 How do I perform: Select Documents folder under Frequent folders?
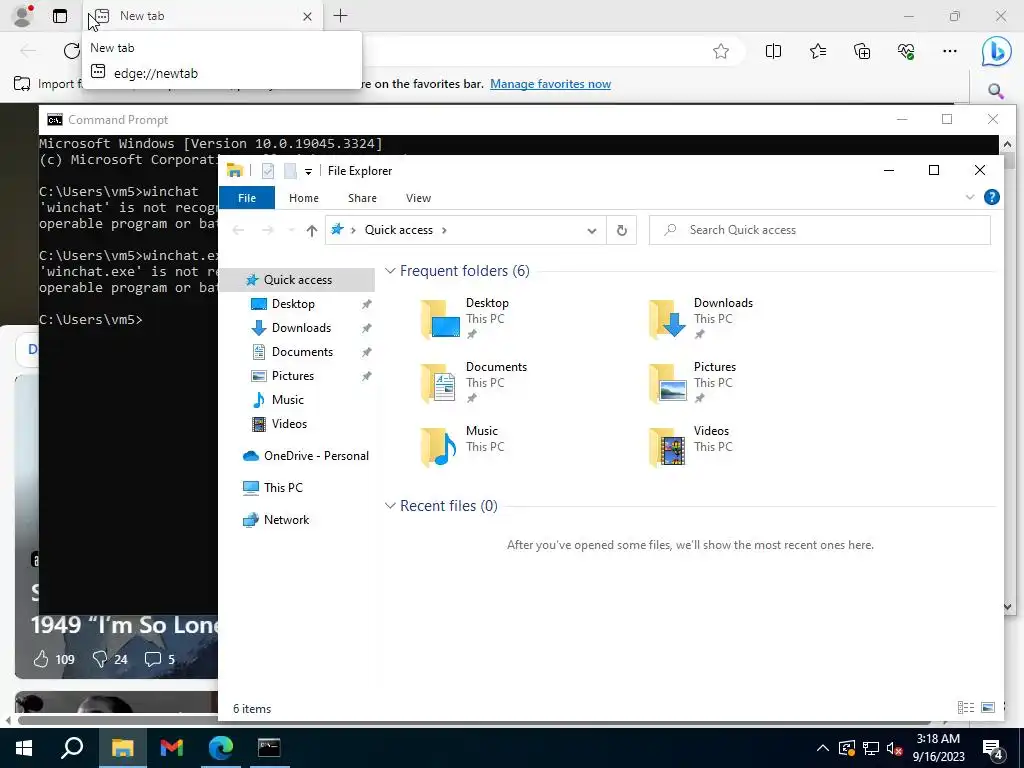[473, 383]
